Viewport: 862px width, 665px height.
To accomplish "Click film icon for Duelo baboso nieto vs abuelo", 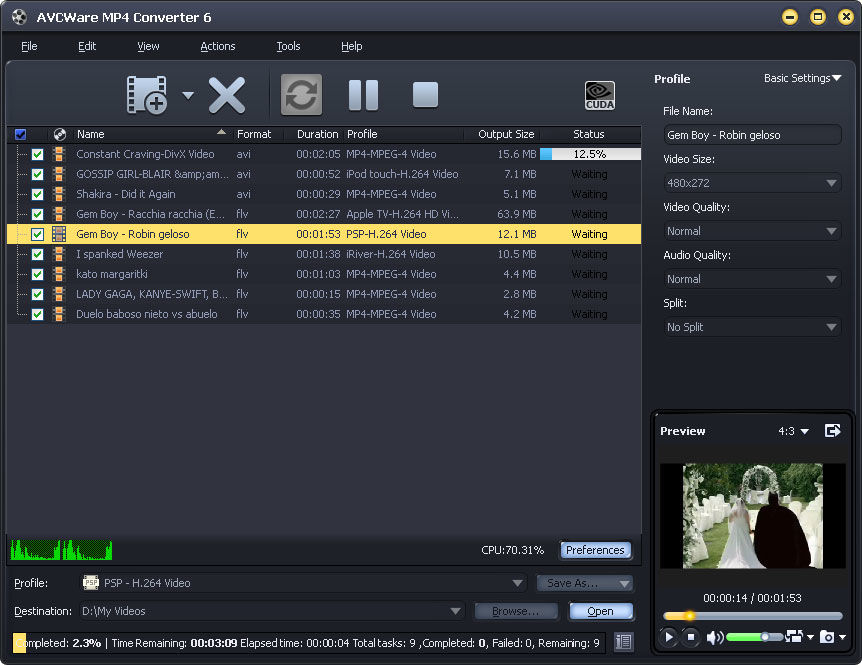I will click(x=59, y=314).
